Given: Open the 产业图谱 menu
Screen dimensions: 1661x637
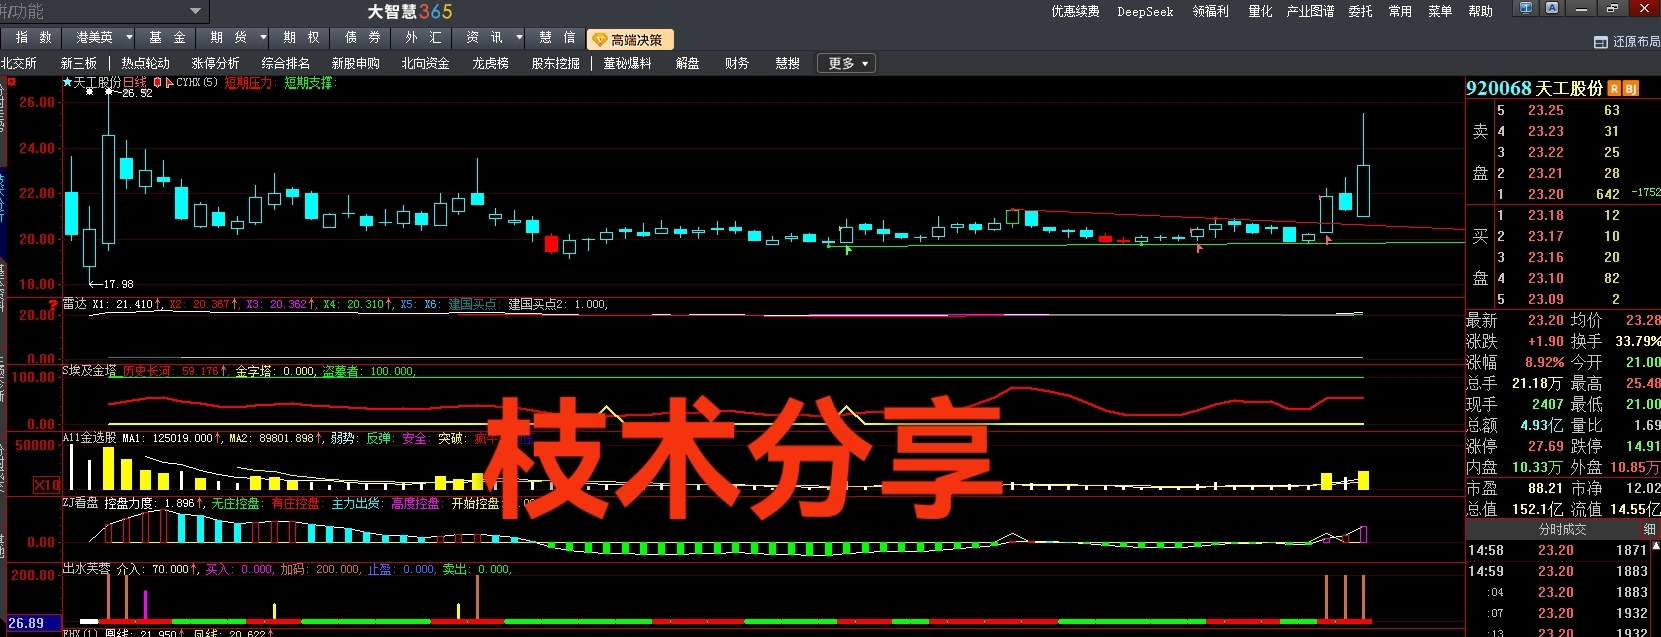Looking at the screenshot, I should pyautogui.click(x=1310, y=11).
